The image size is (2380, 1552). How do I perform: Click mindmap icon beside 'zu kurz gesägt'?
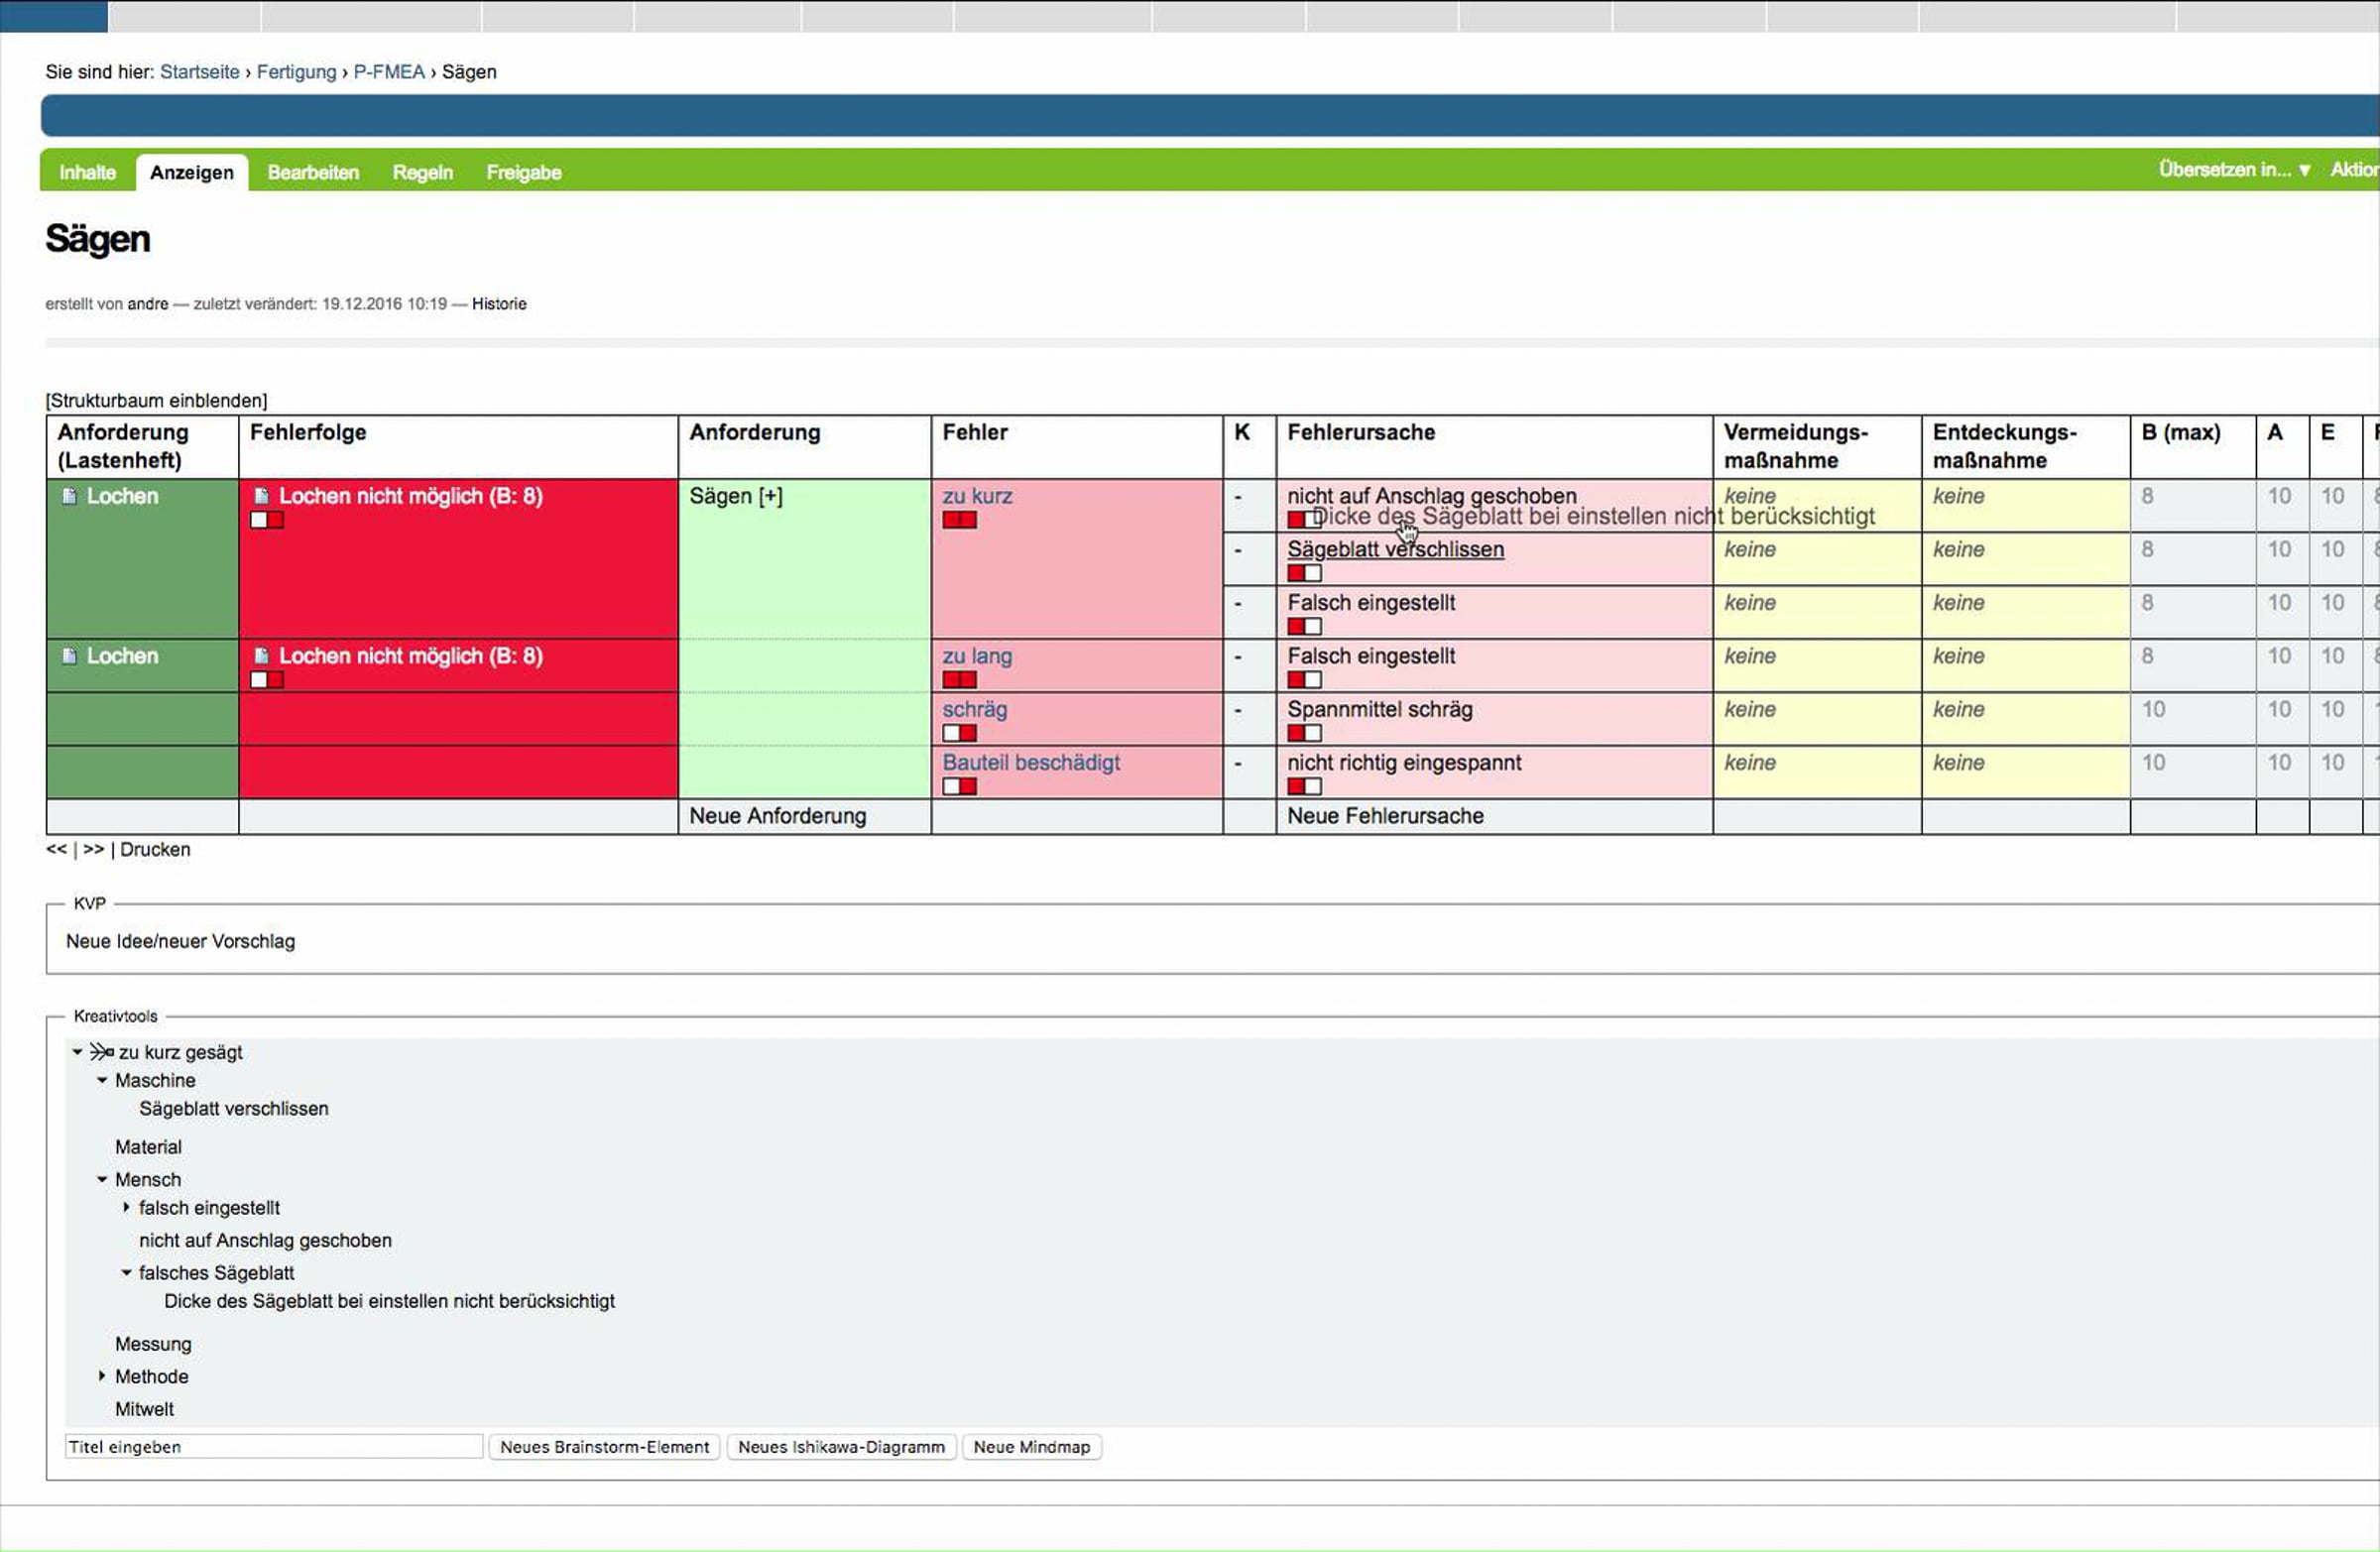tap(101, 1052)
